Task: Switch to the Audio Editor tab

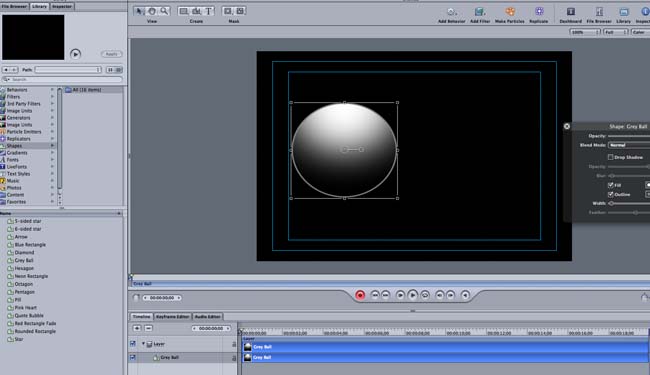Action: pos(208,317)
